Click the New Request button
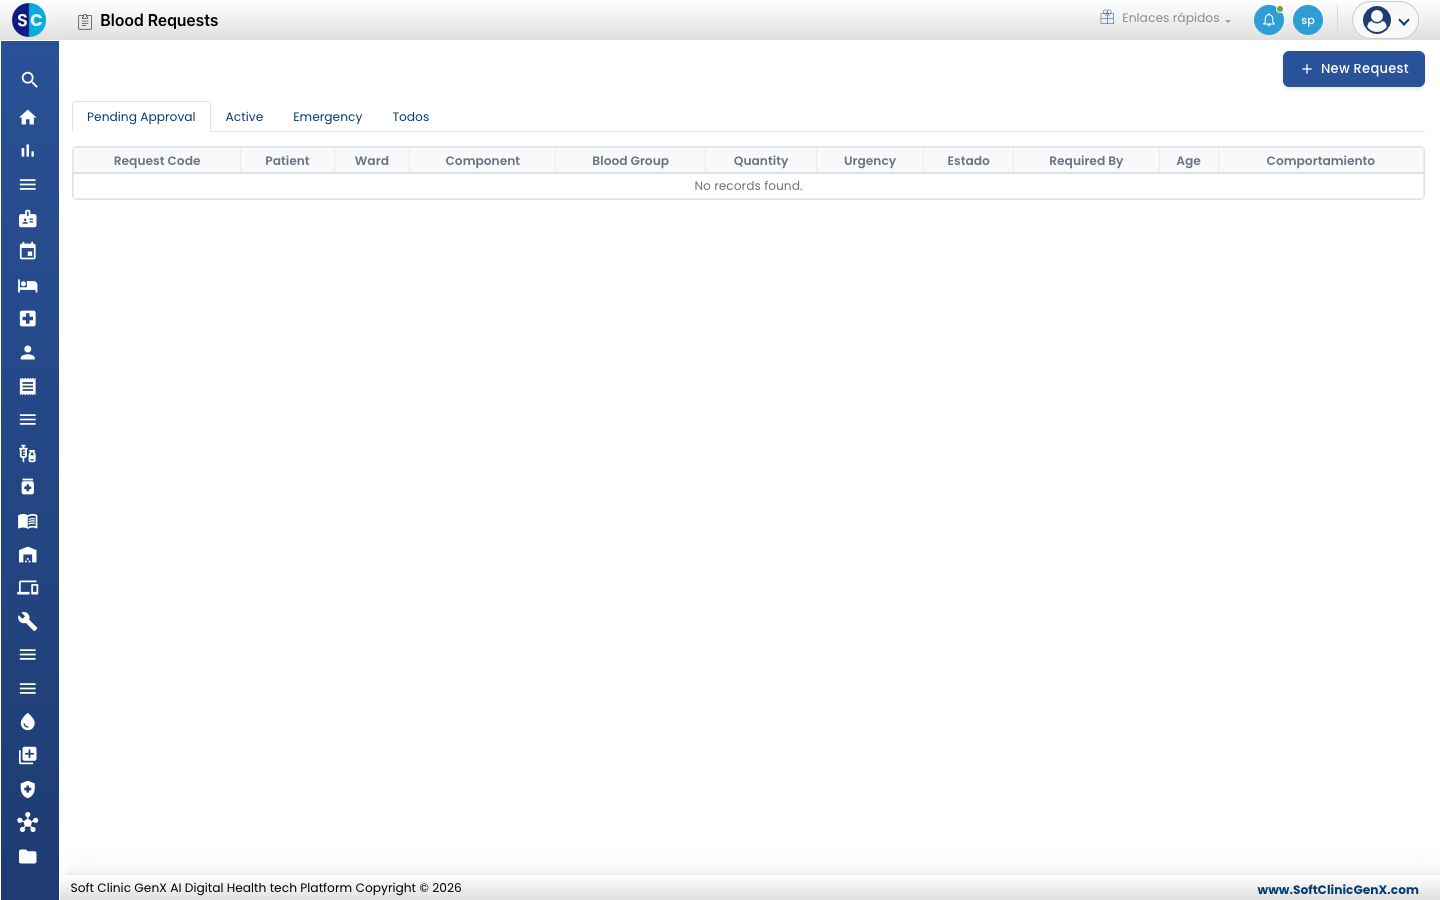 [x=1354, y=69]
